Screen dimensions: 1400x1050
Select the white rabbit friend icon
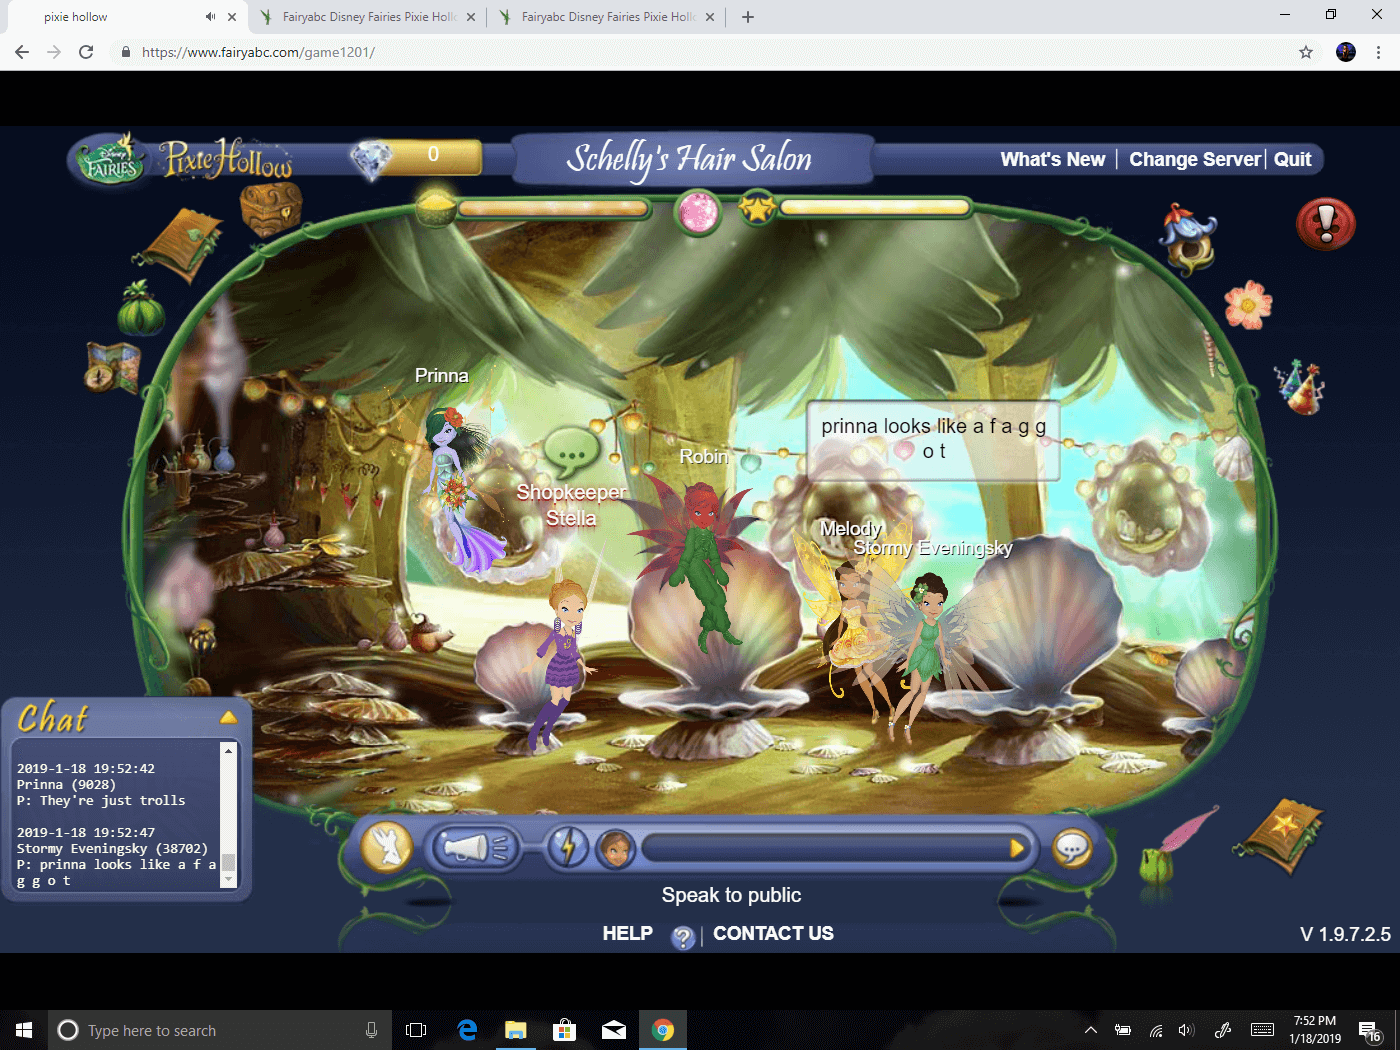386,845
